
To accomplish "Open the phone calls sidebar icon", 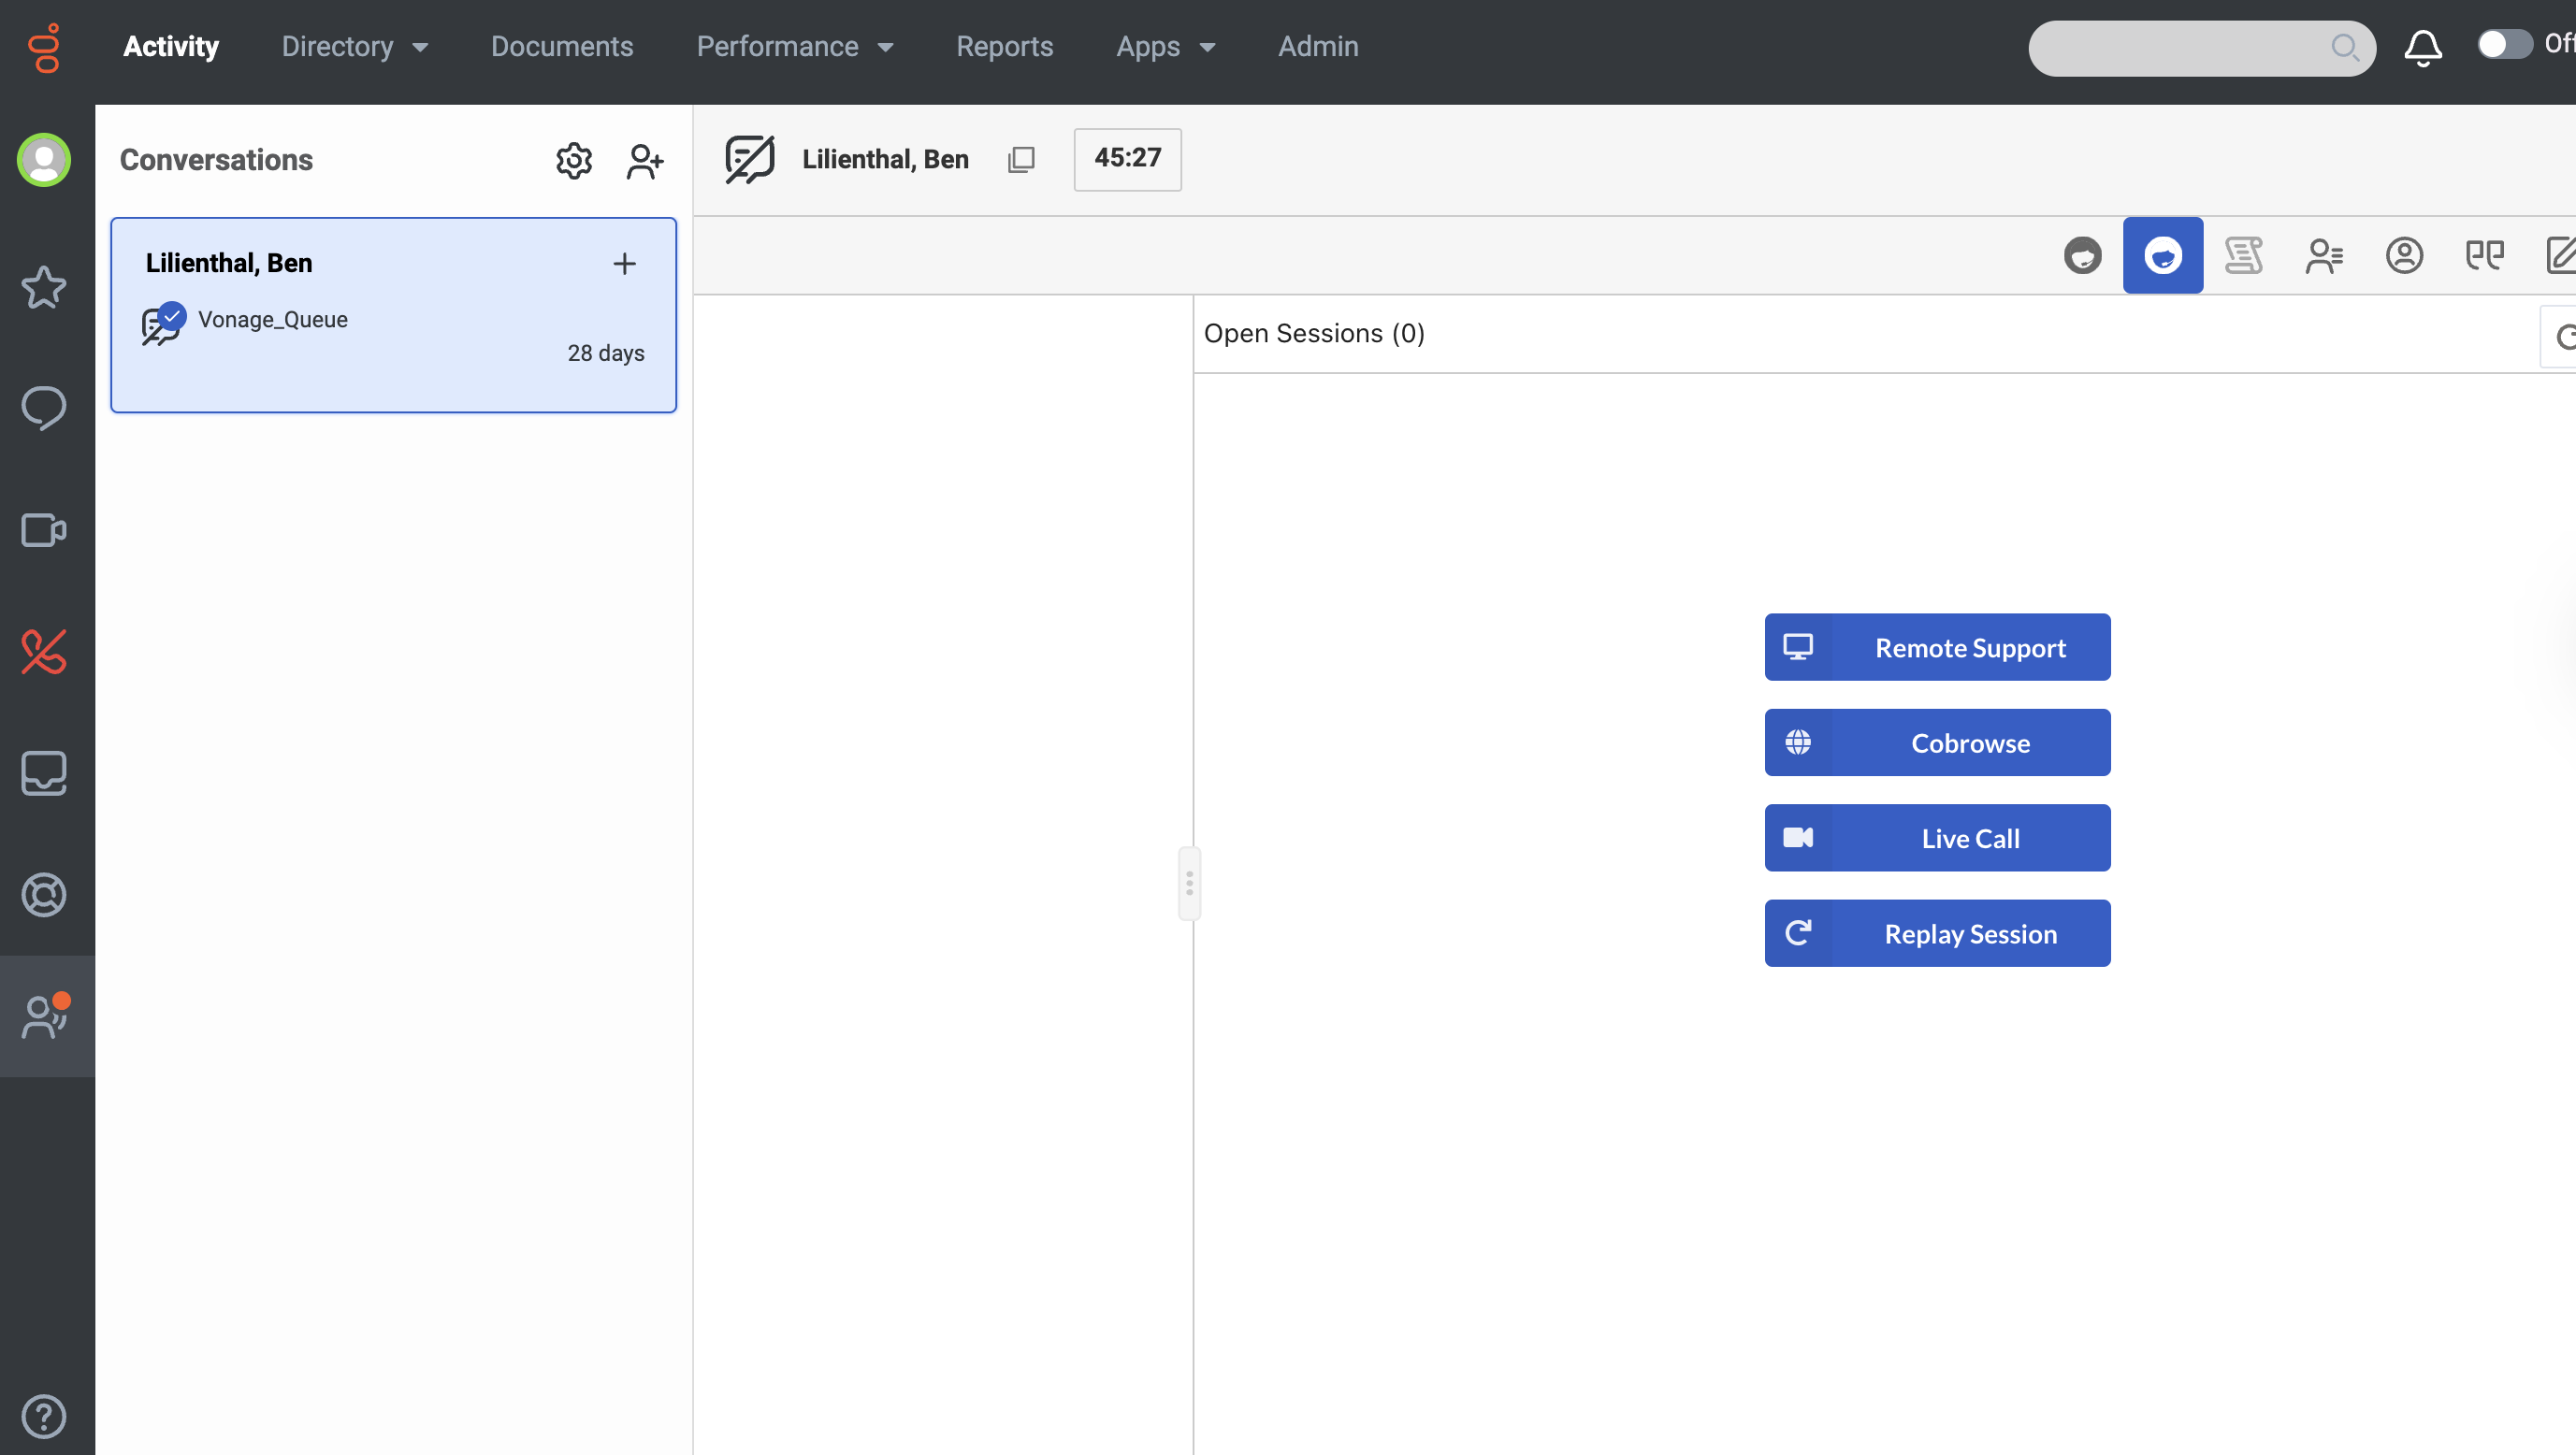I will click(44, 652).
